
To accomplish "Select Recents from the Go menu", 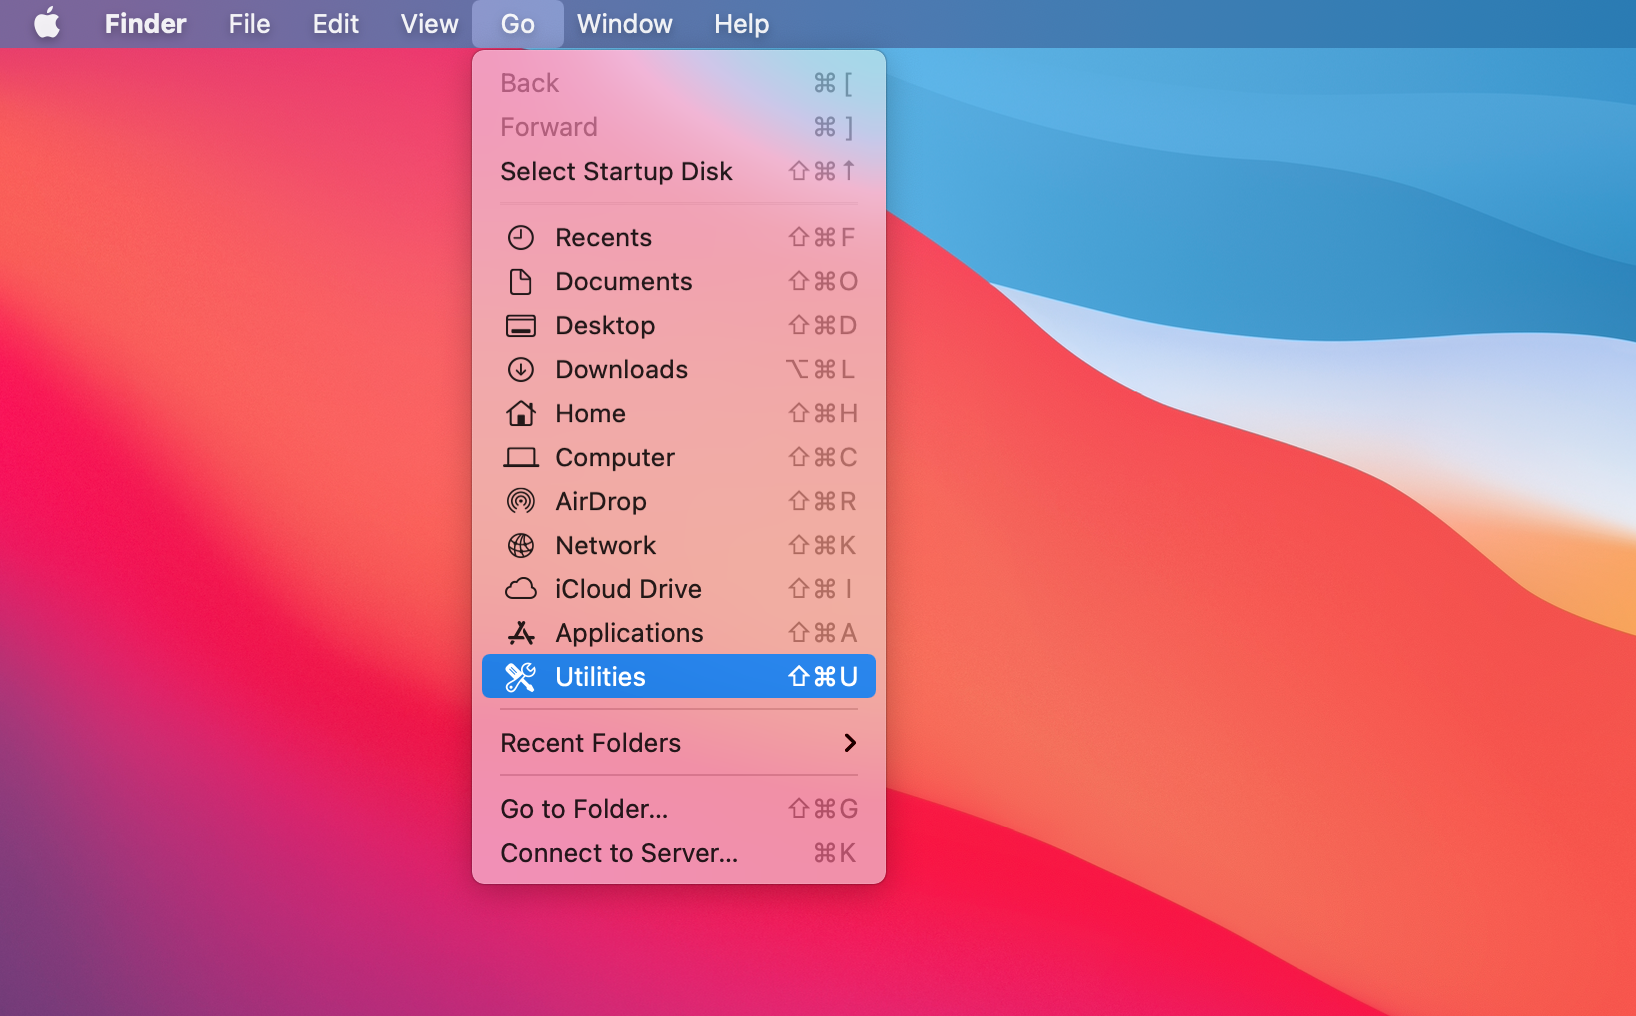I will [x=679, y=237].
